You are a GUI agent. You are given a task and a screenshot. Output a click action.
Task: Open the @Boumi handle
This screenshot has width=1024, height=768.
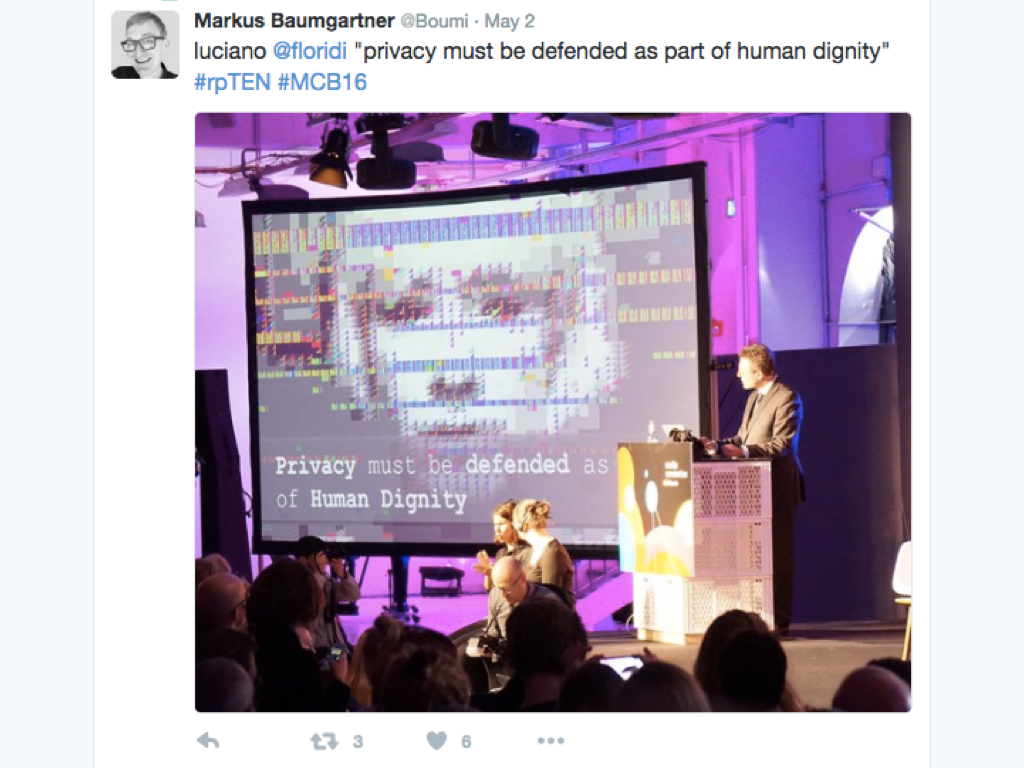[434, 21]
